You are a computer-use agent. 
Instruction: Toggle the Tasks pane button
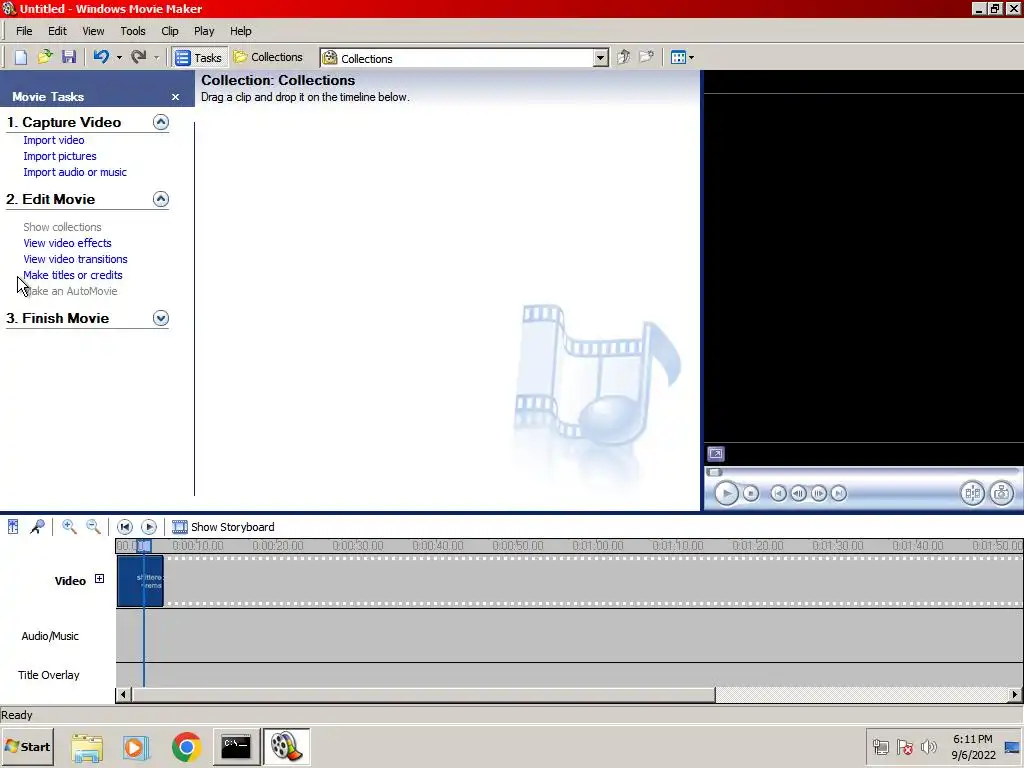pyautogui.click(x=199, y=57)
